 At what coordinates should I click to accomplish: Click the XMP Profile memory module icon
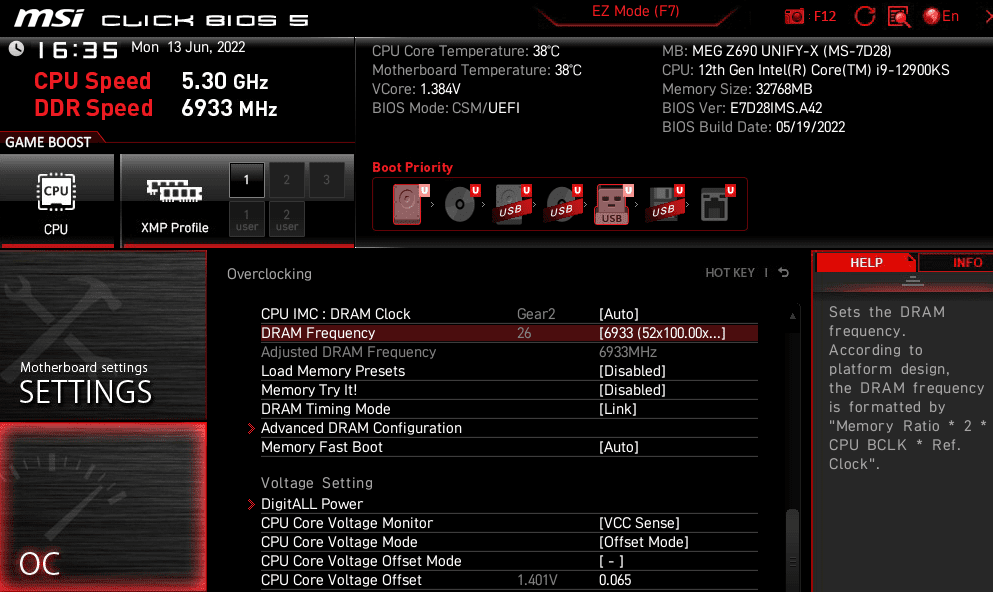[174, 191]
